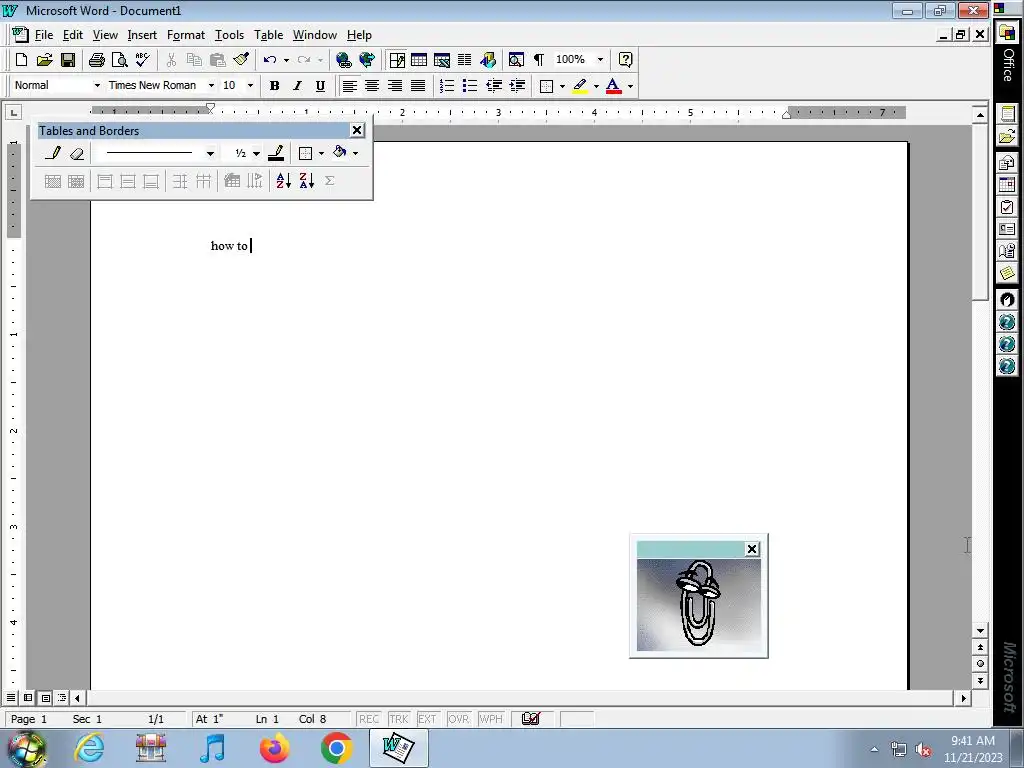Toggle Justify alignment

(x=418, y=86)
